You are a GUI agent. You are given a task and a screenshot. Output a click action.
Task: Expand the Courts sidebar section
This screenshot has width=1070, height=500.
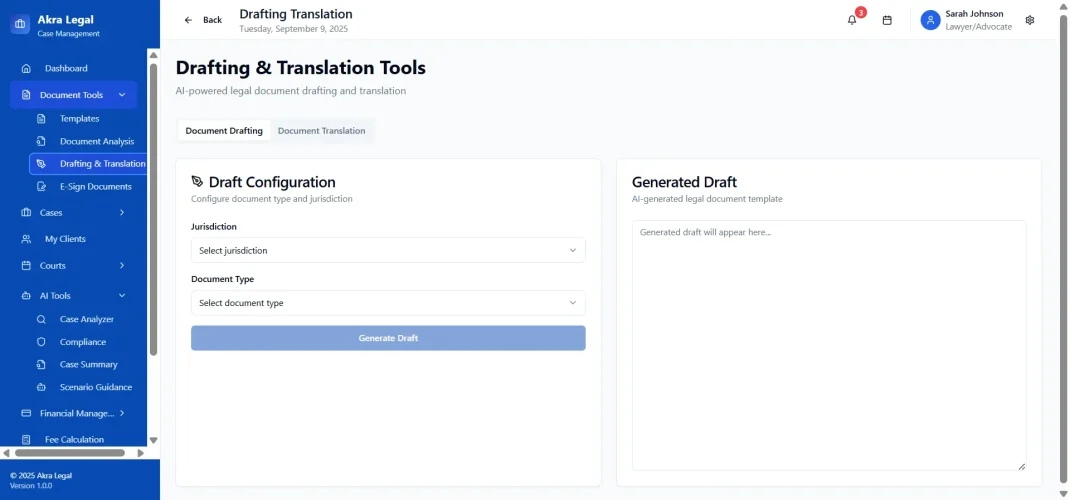122,266
